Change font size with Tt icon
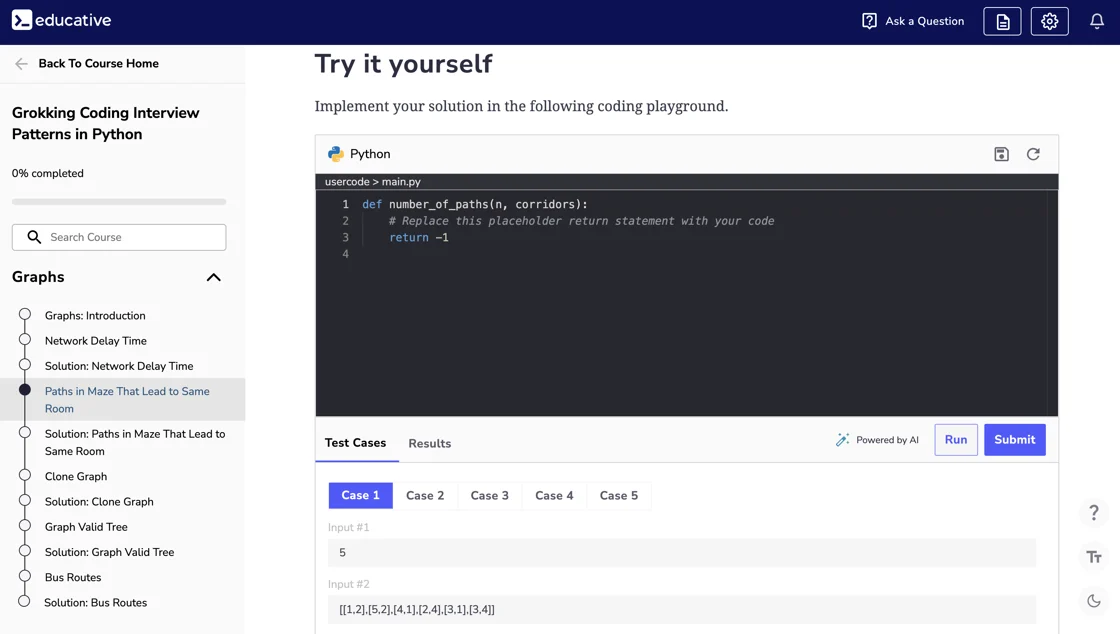This screenshot has width=1120, height=634. coord(1094,558)
